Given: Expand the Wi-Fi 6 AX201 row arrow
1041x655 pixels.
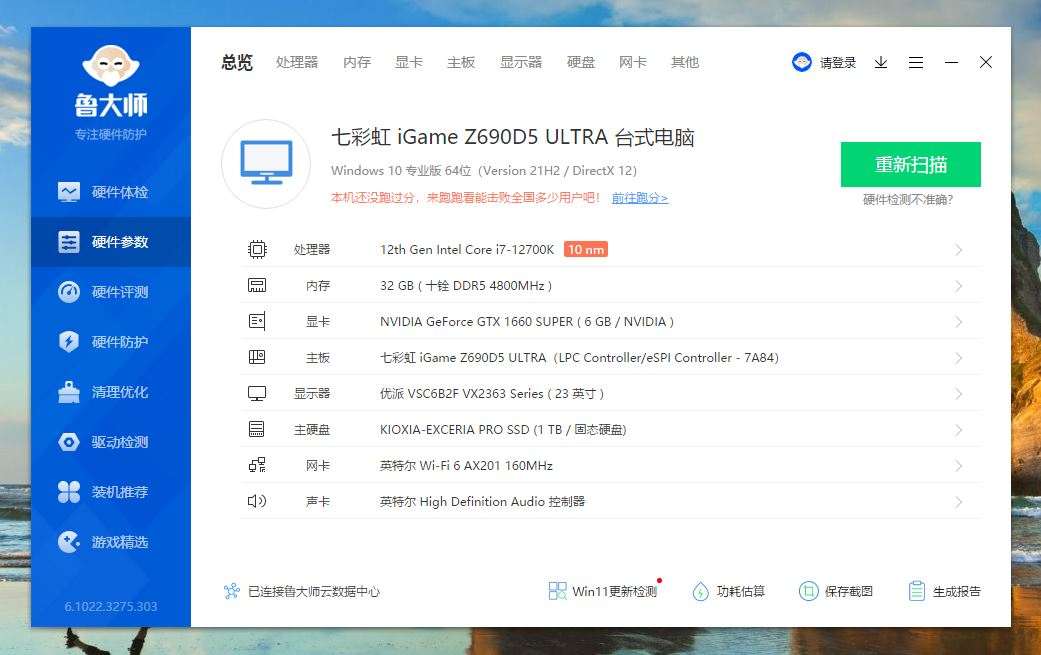Looking at the screenshot, I should tap(959, 466).
